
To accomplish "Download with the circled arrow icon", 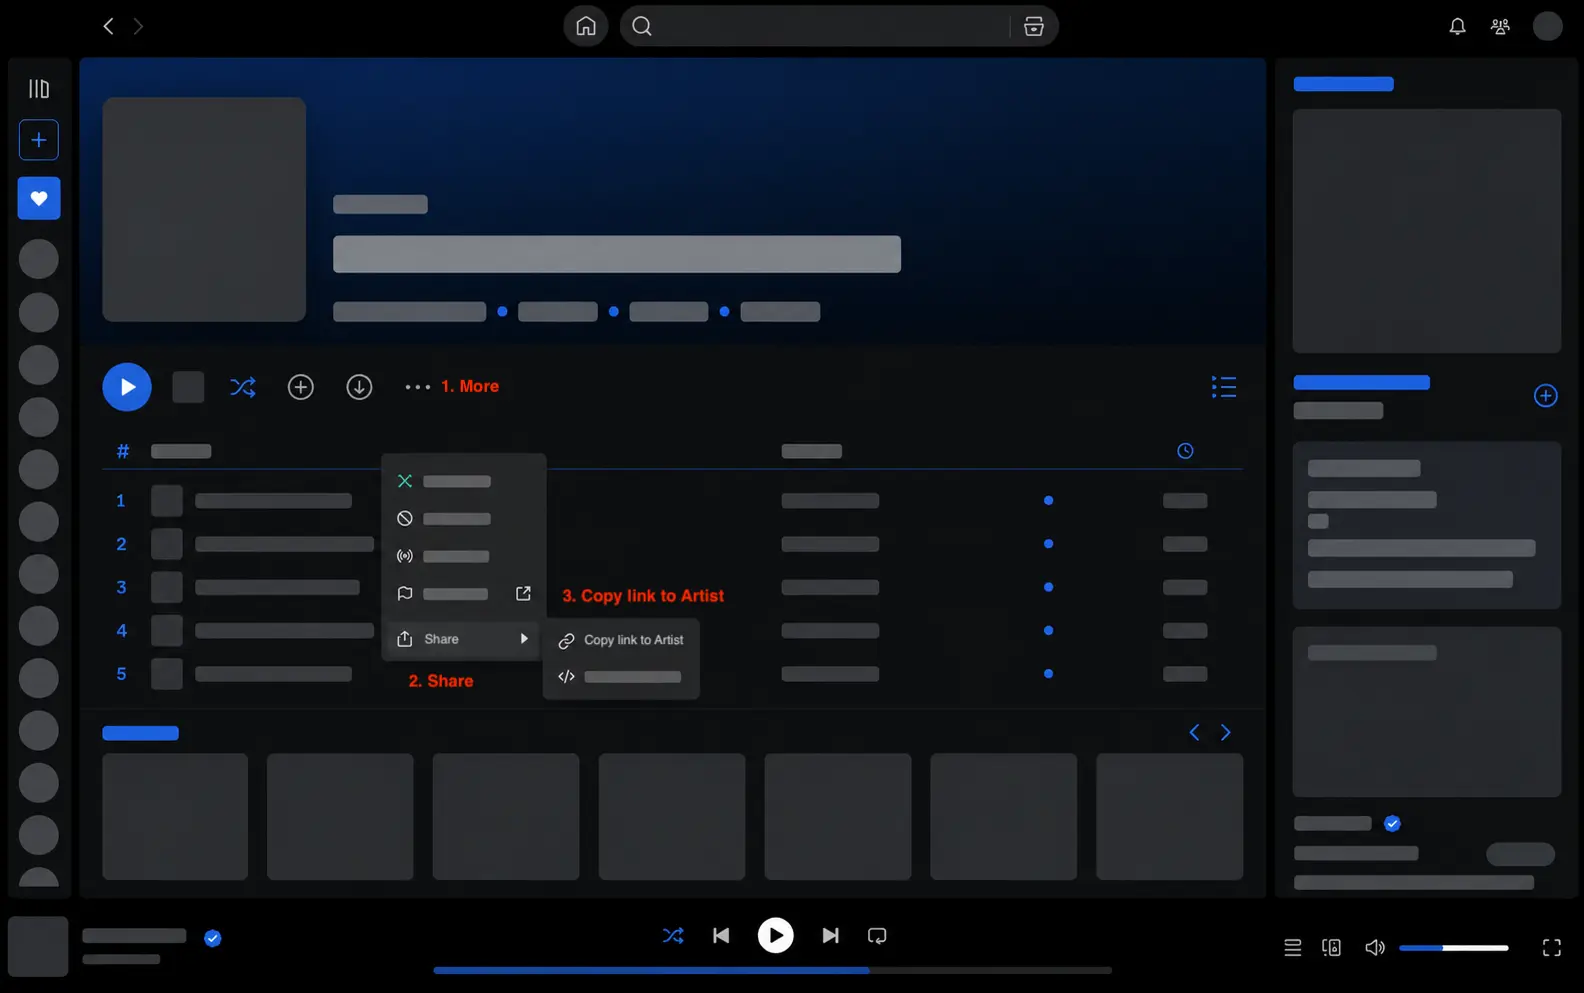I will [x=359, y=387].
